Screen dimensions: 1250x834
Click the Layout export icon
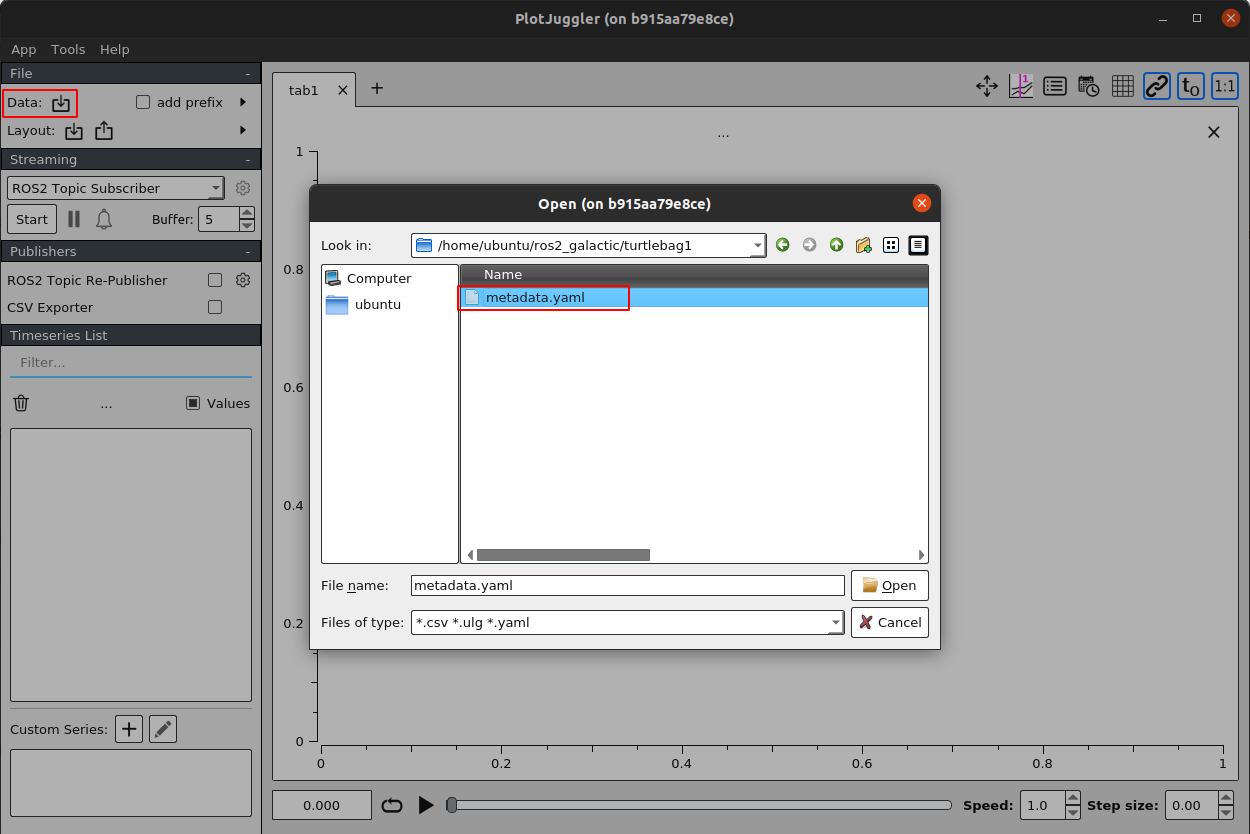(103, 131)
